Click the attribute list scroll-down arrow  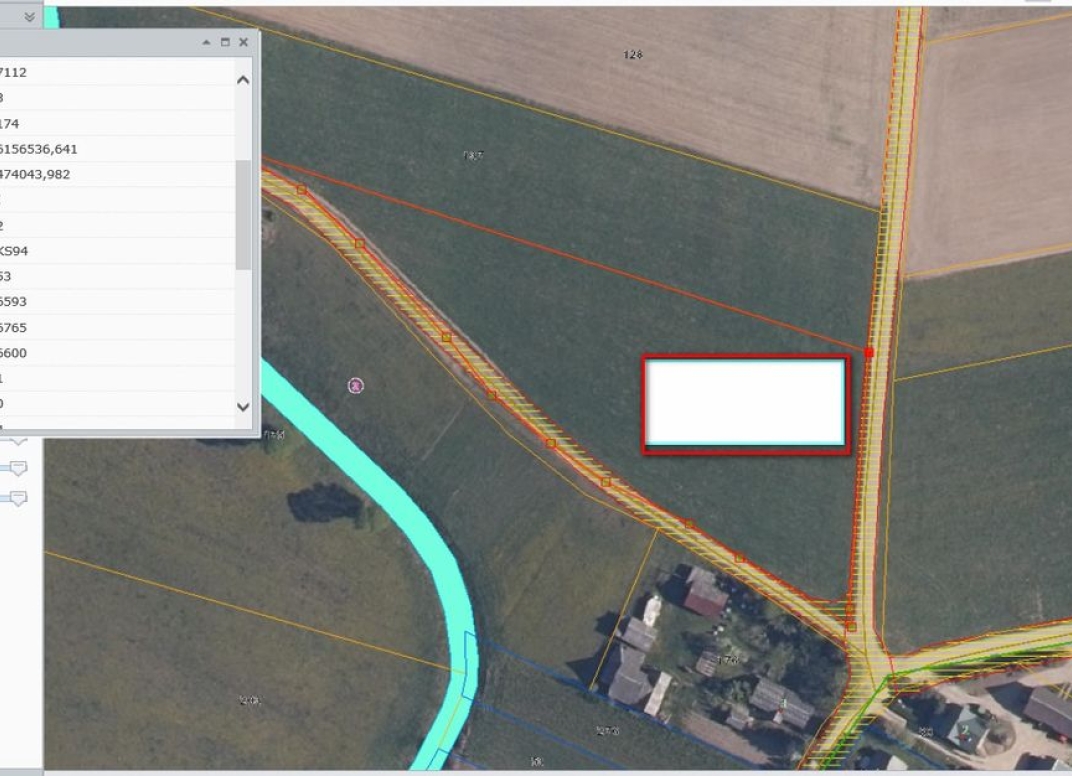pyautogui.click(x=243, y=407)
